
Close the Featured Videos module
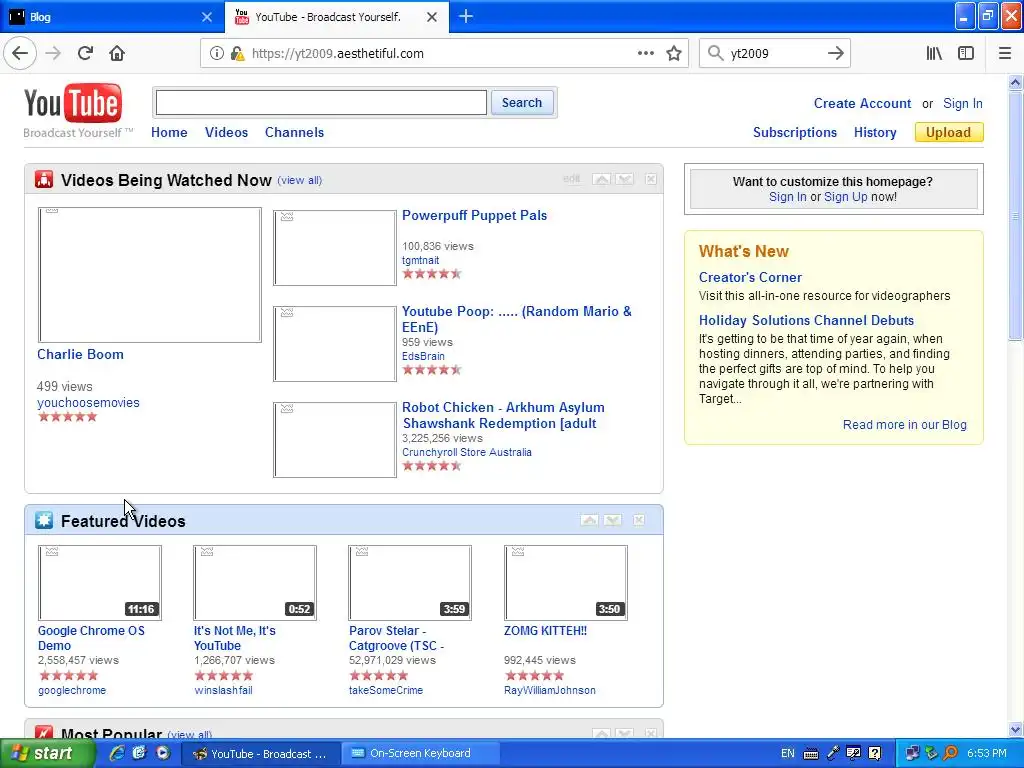point(639,520)
